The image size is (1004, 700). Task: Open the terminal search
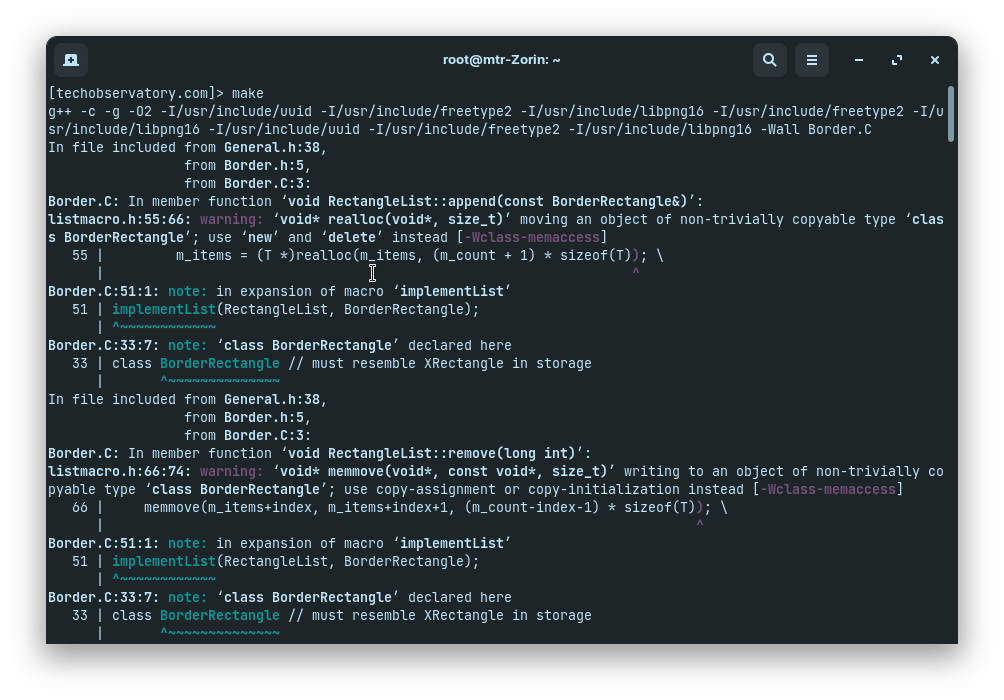(770, 60)
